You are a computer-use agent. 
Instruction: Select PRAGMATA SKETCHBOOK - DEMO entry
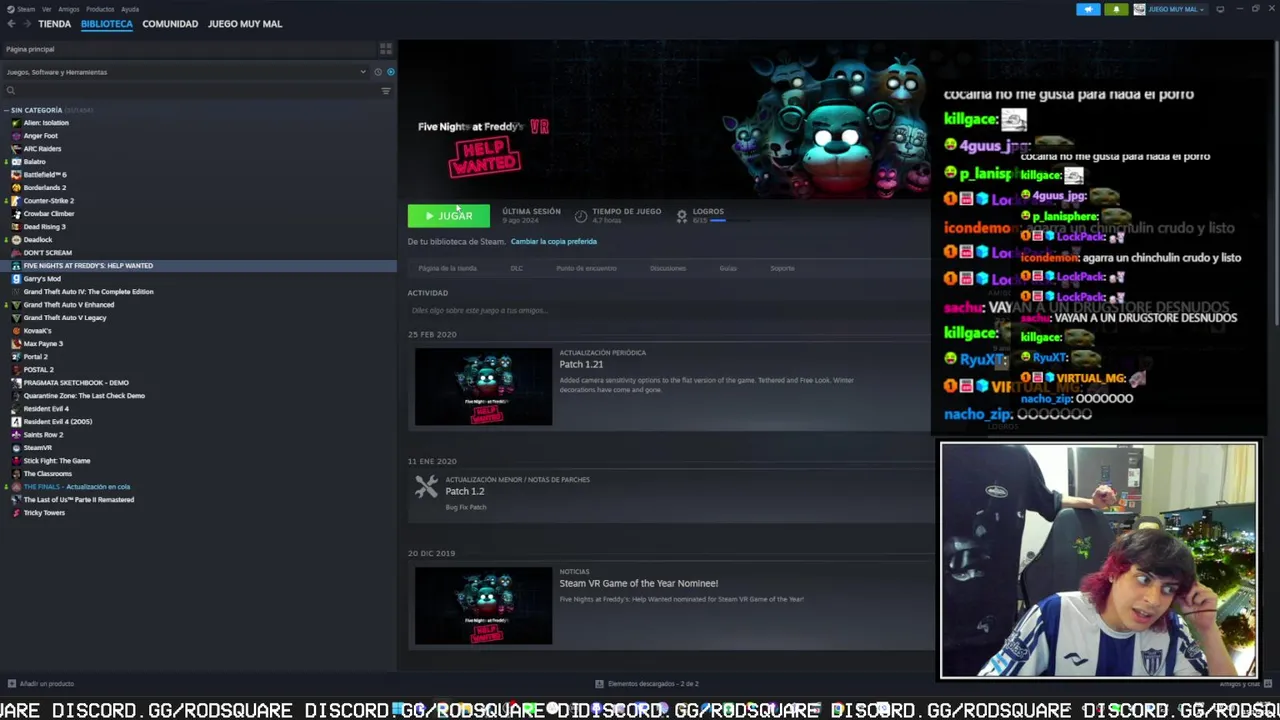tap(76, 383)
